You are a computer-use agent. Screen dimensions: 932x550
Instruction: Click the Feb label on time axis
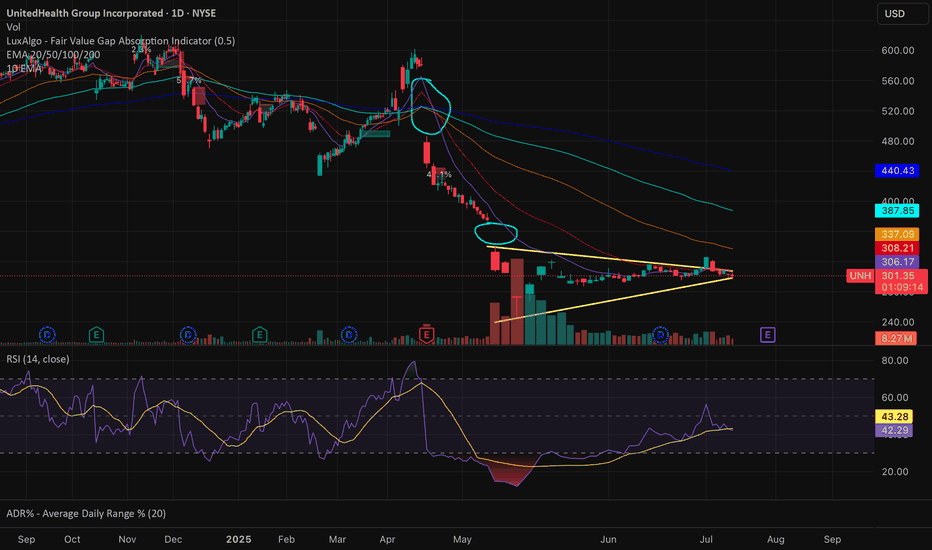(x=286, y=539)
